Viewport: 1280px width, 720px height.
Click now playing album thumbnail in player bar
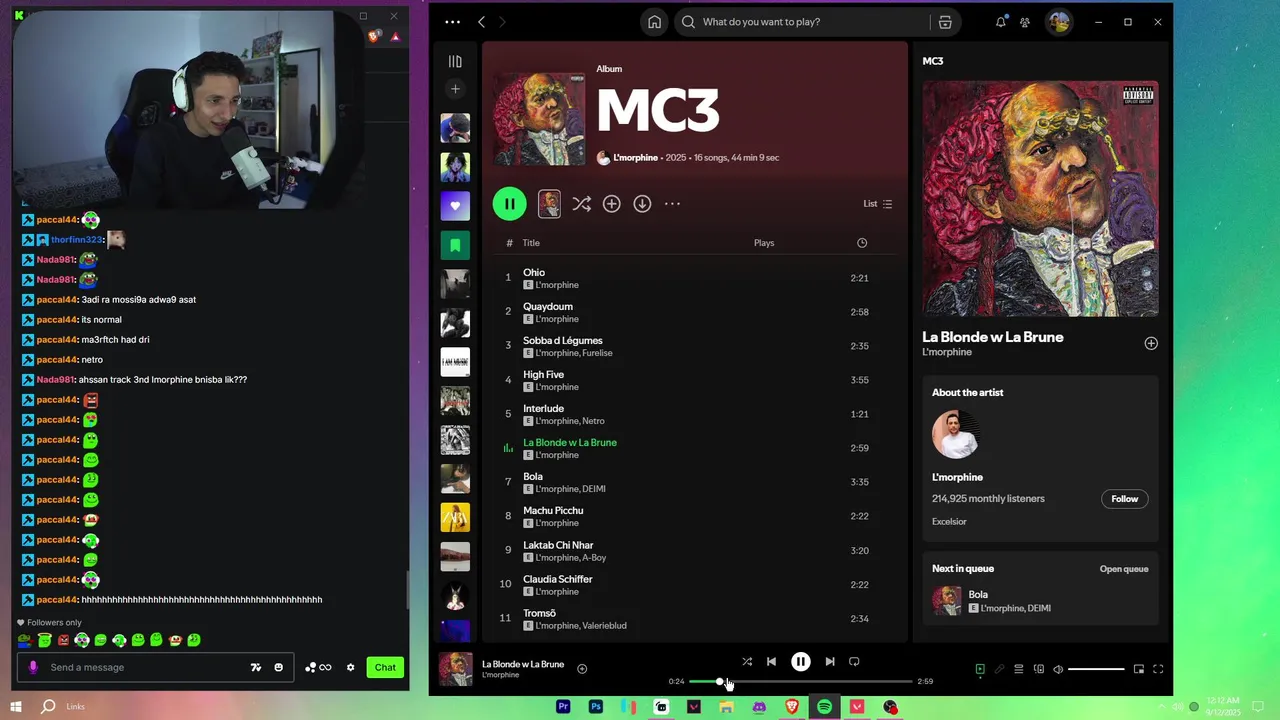[456, 669]
